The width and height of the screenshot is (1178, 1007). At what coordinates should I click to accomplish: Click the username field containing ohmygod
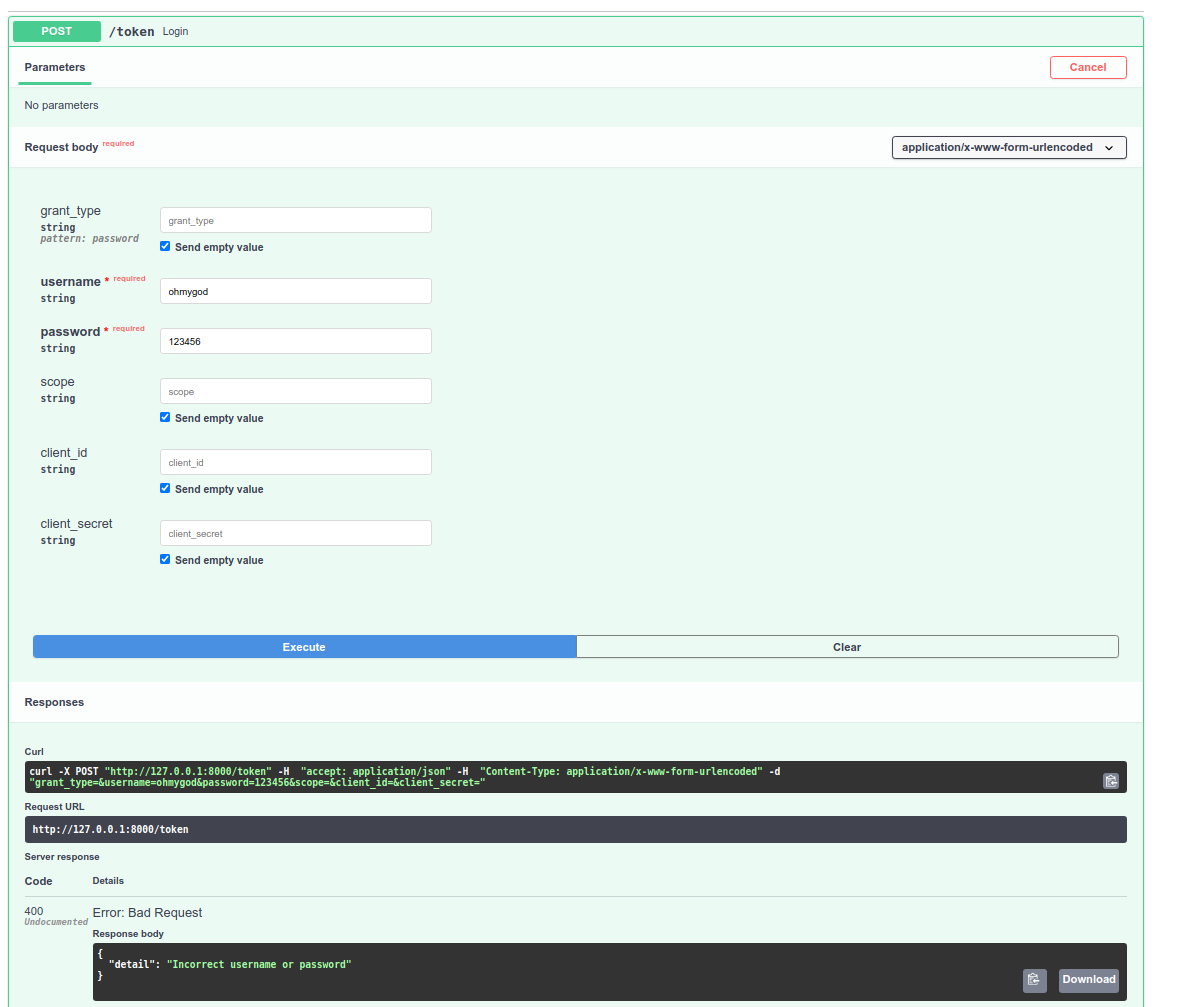295,292
